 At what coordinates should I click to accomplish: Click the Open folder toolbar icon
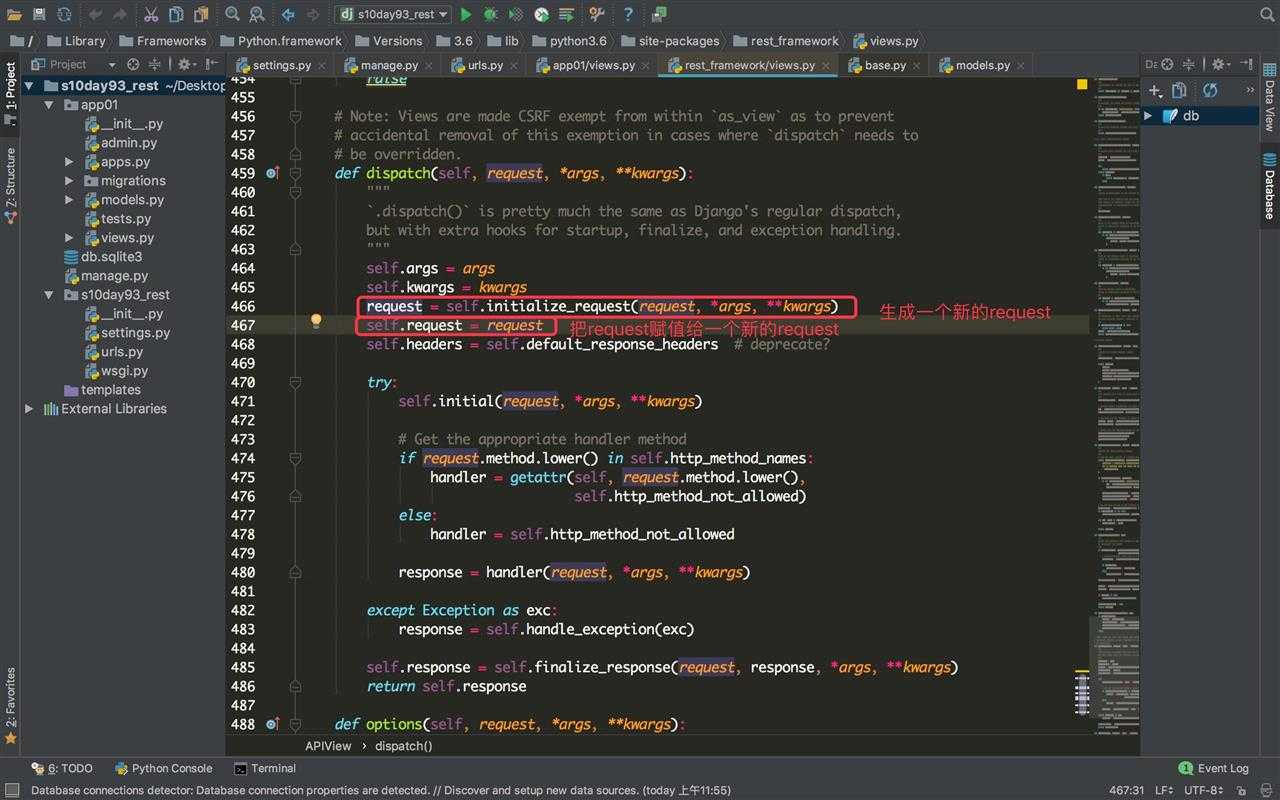point(14,14)
